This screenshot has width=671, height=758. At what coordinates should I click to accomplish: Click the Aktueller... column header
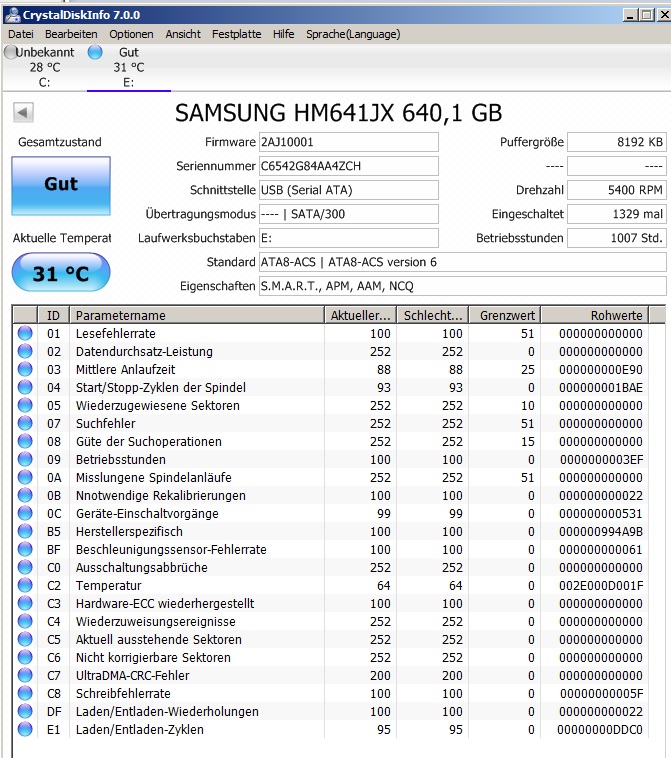pyautogui.click(x=360, y=315)
